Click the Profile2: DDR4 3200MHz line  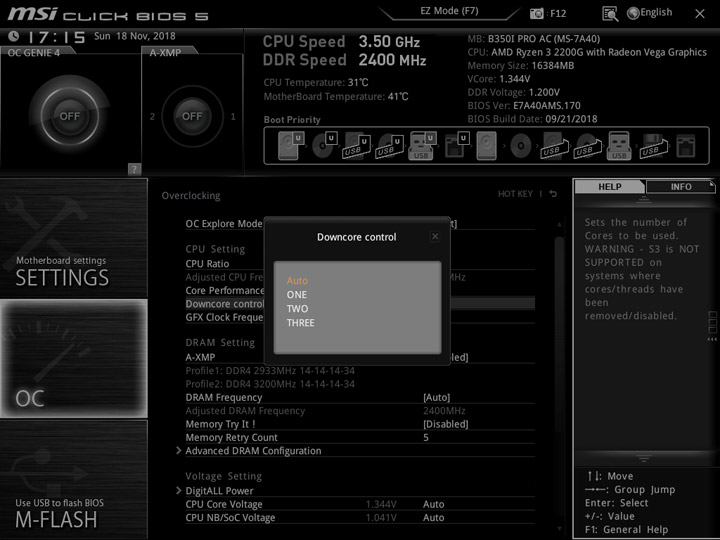click(270, 384)
